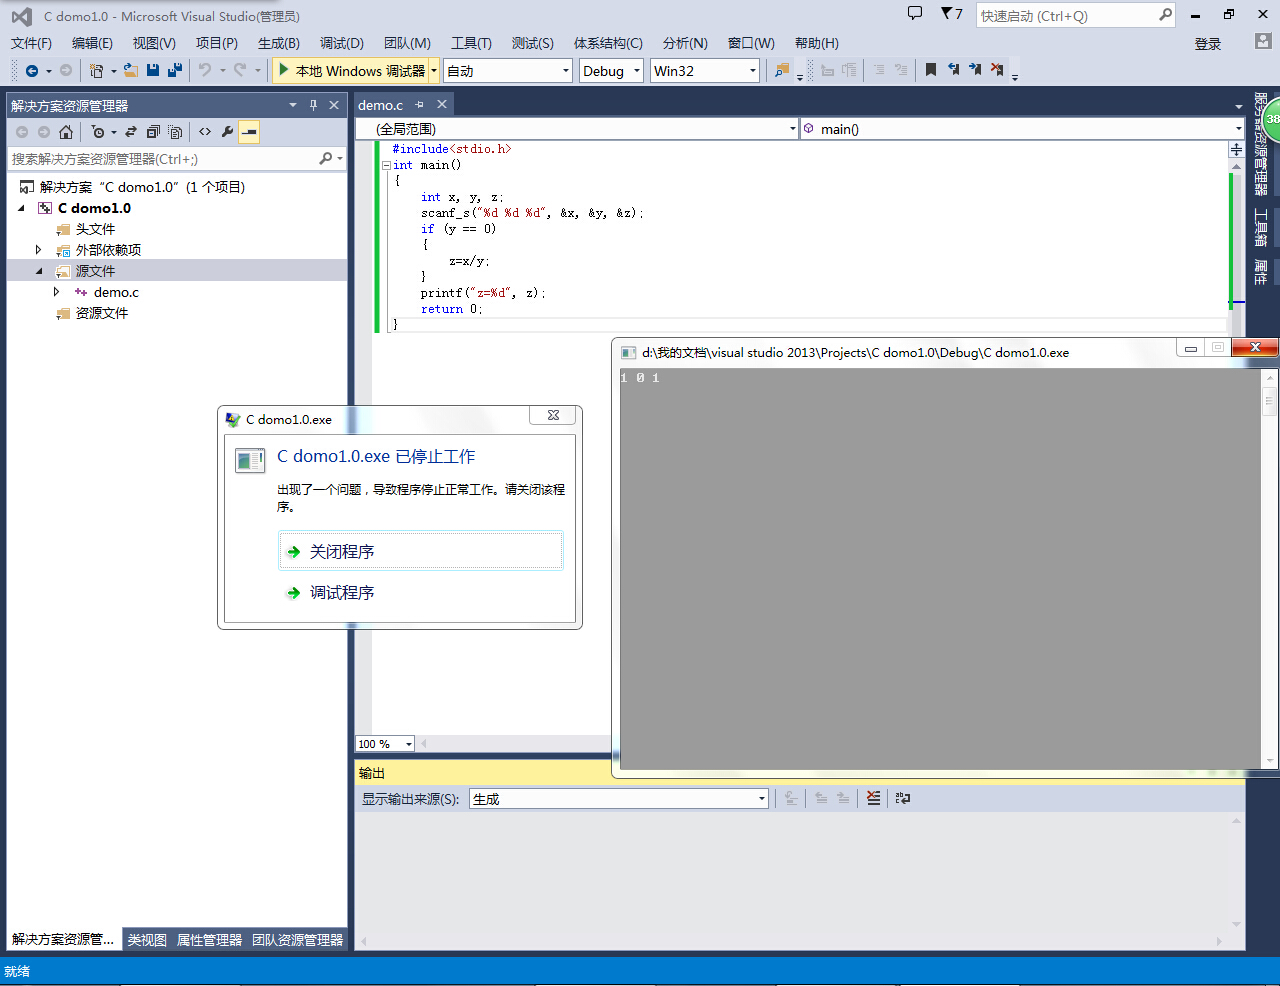
Task: Select the solution "C domo1.0" root node
Action: (x=142, y=187)
